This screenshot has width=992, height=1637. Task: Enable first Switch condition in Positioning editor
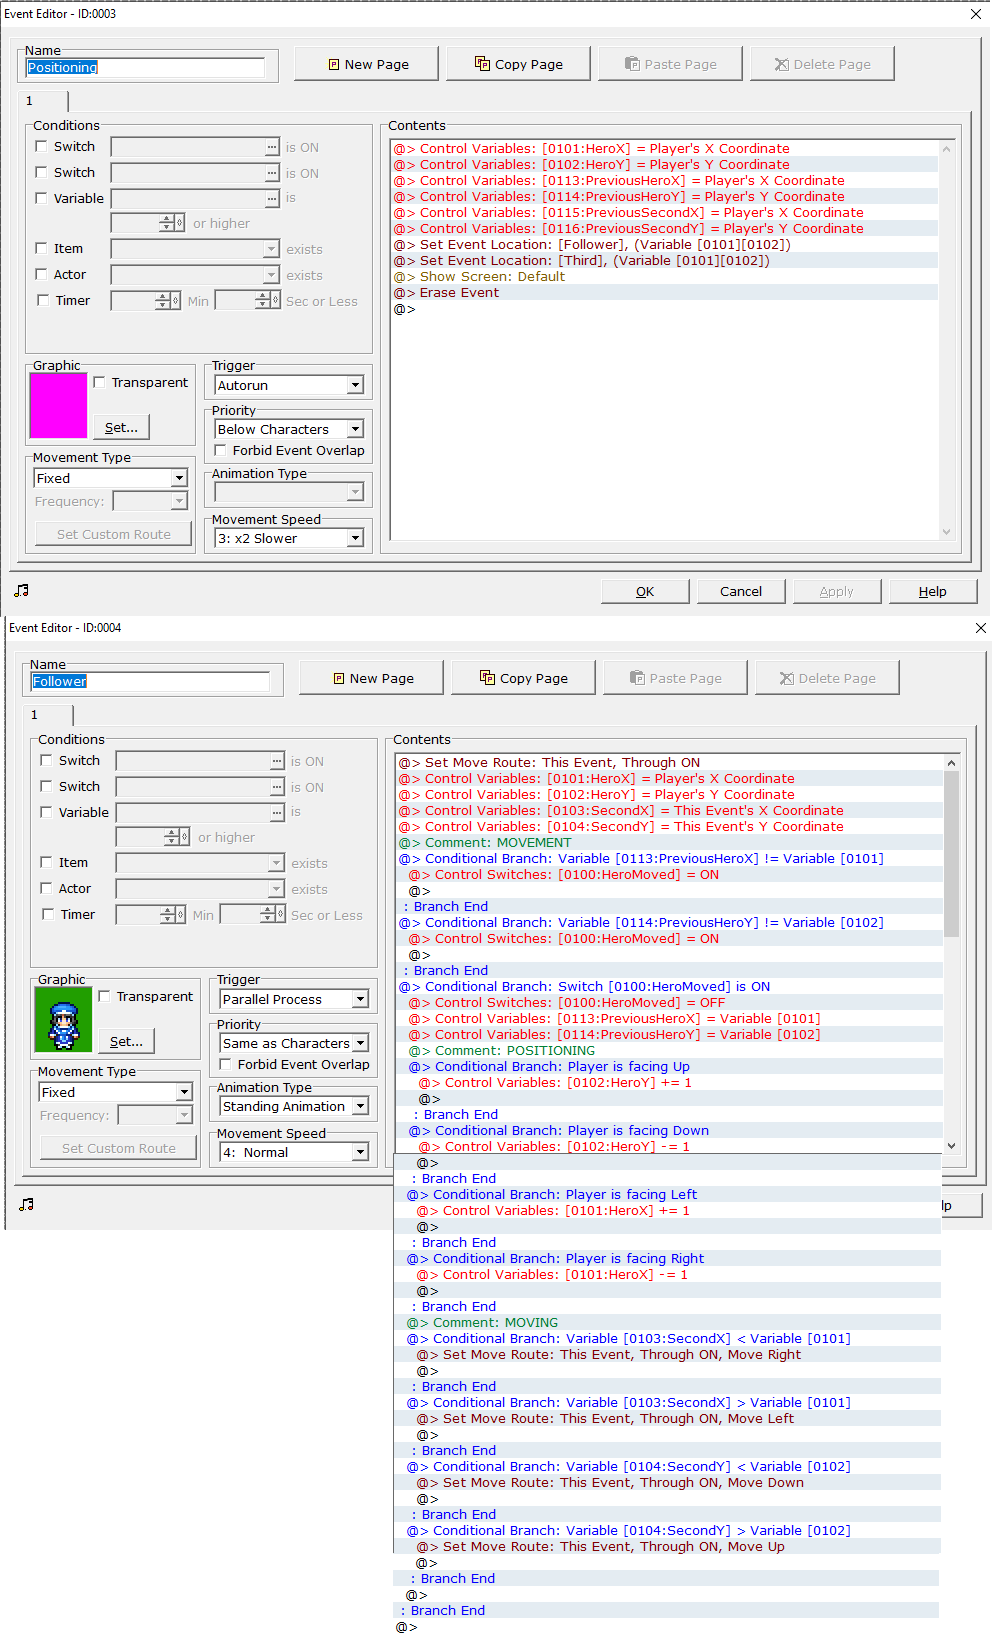pyautogui.click(x=42, y=146)
